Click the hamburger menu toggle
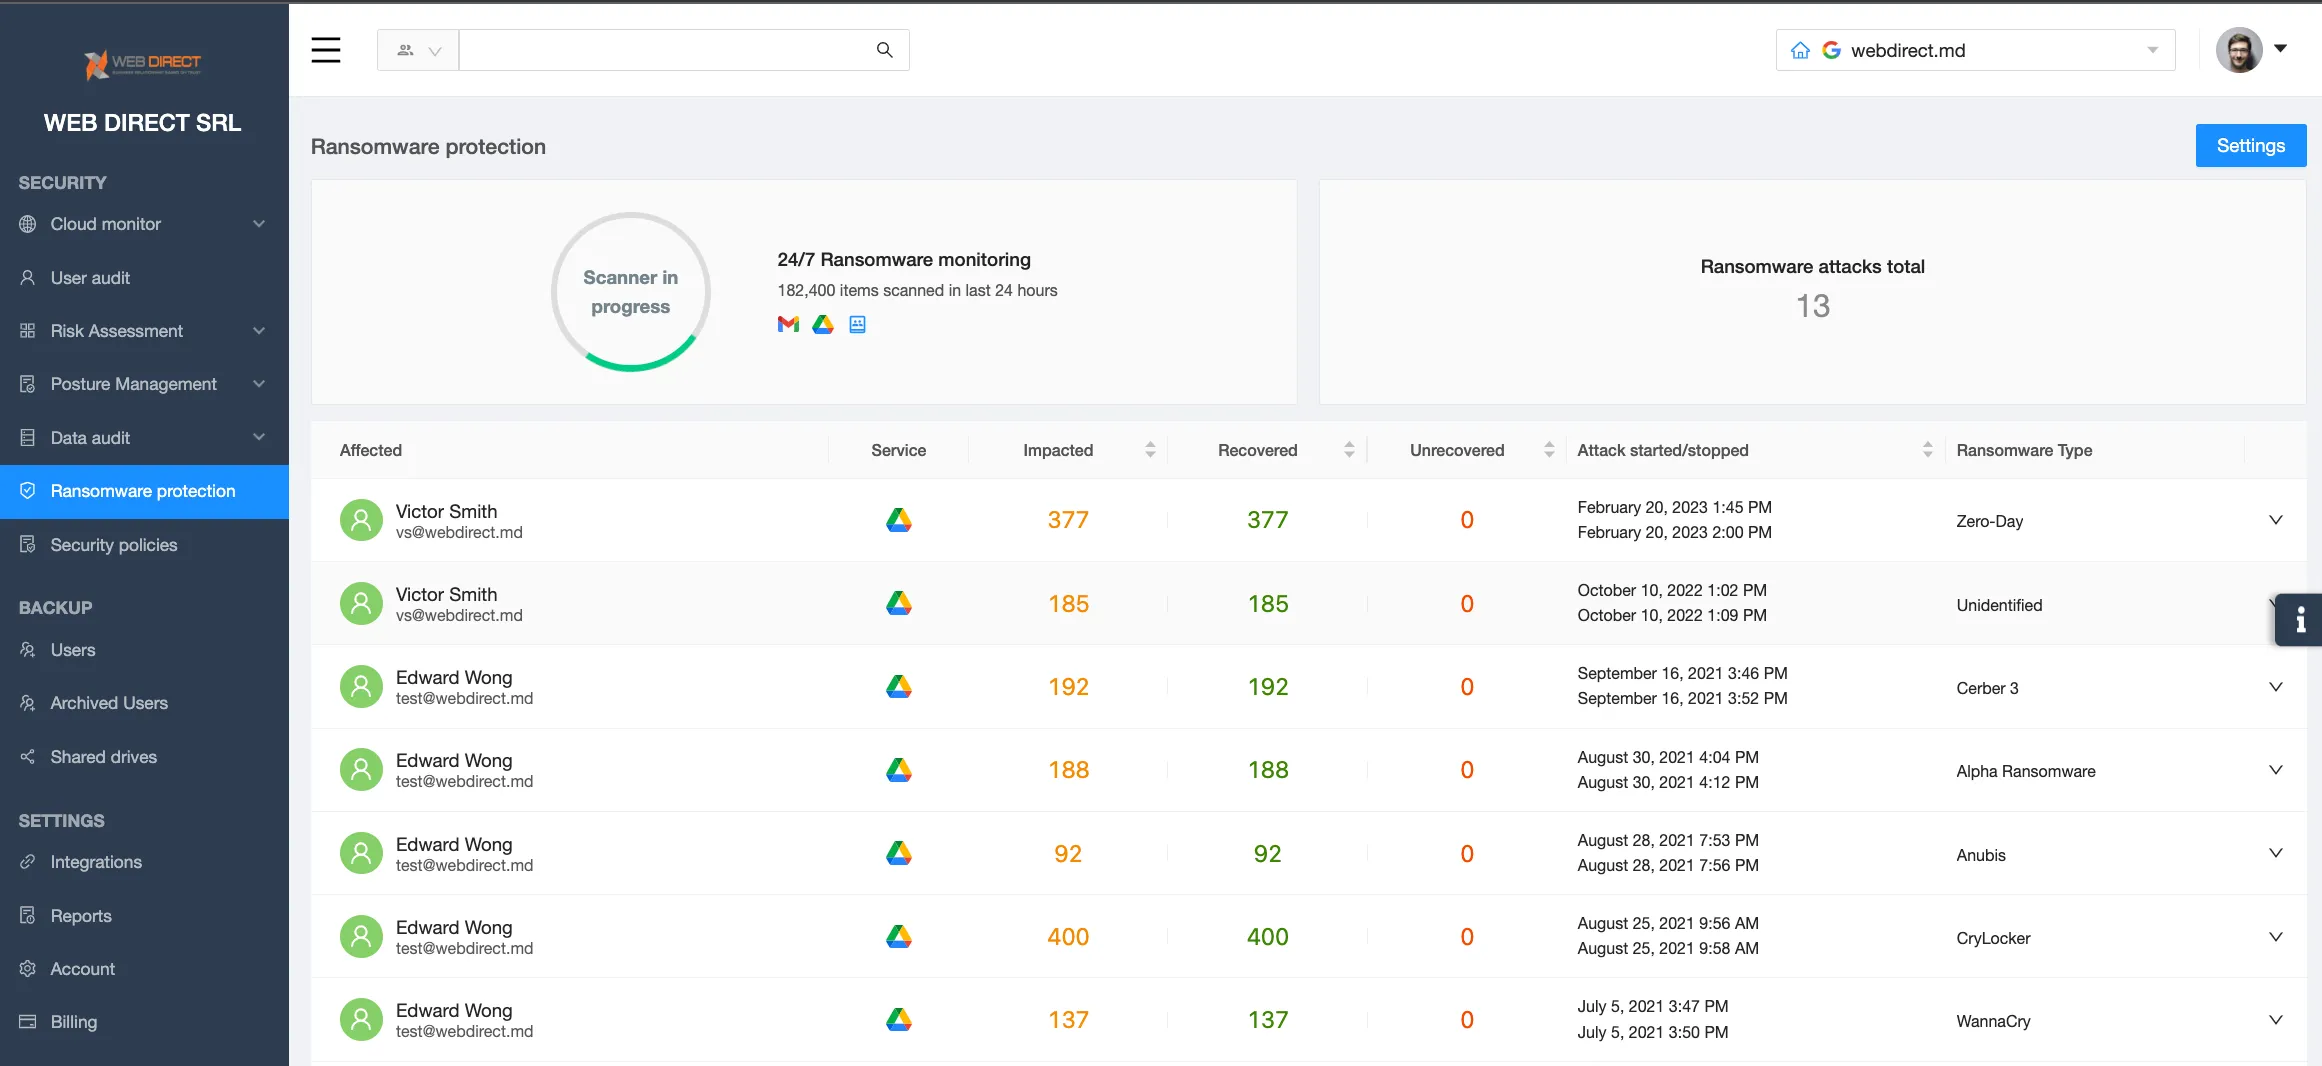2322x1066 pixels. coord(326,49)
